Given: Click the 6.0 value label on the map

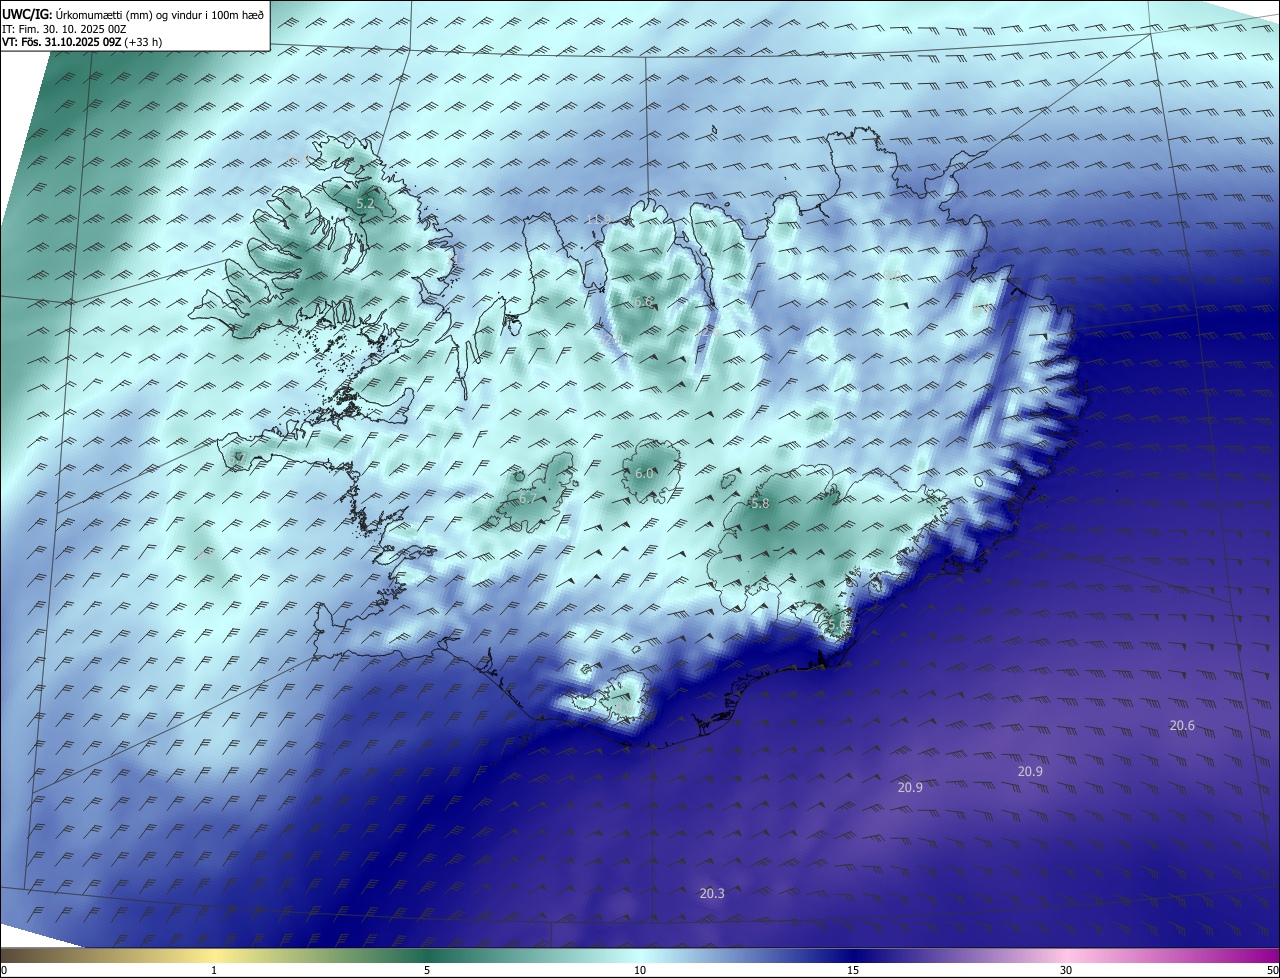Looking at the screenshot, I should point(644,474).
